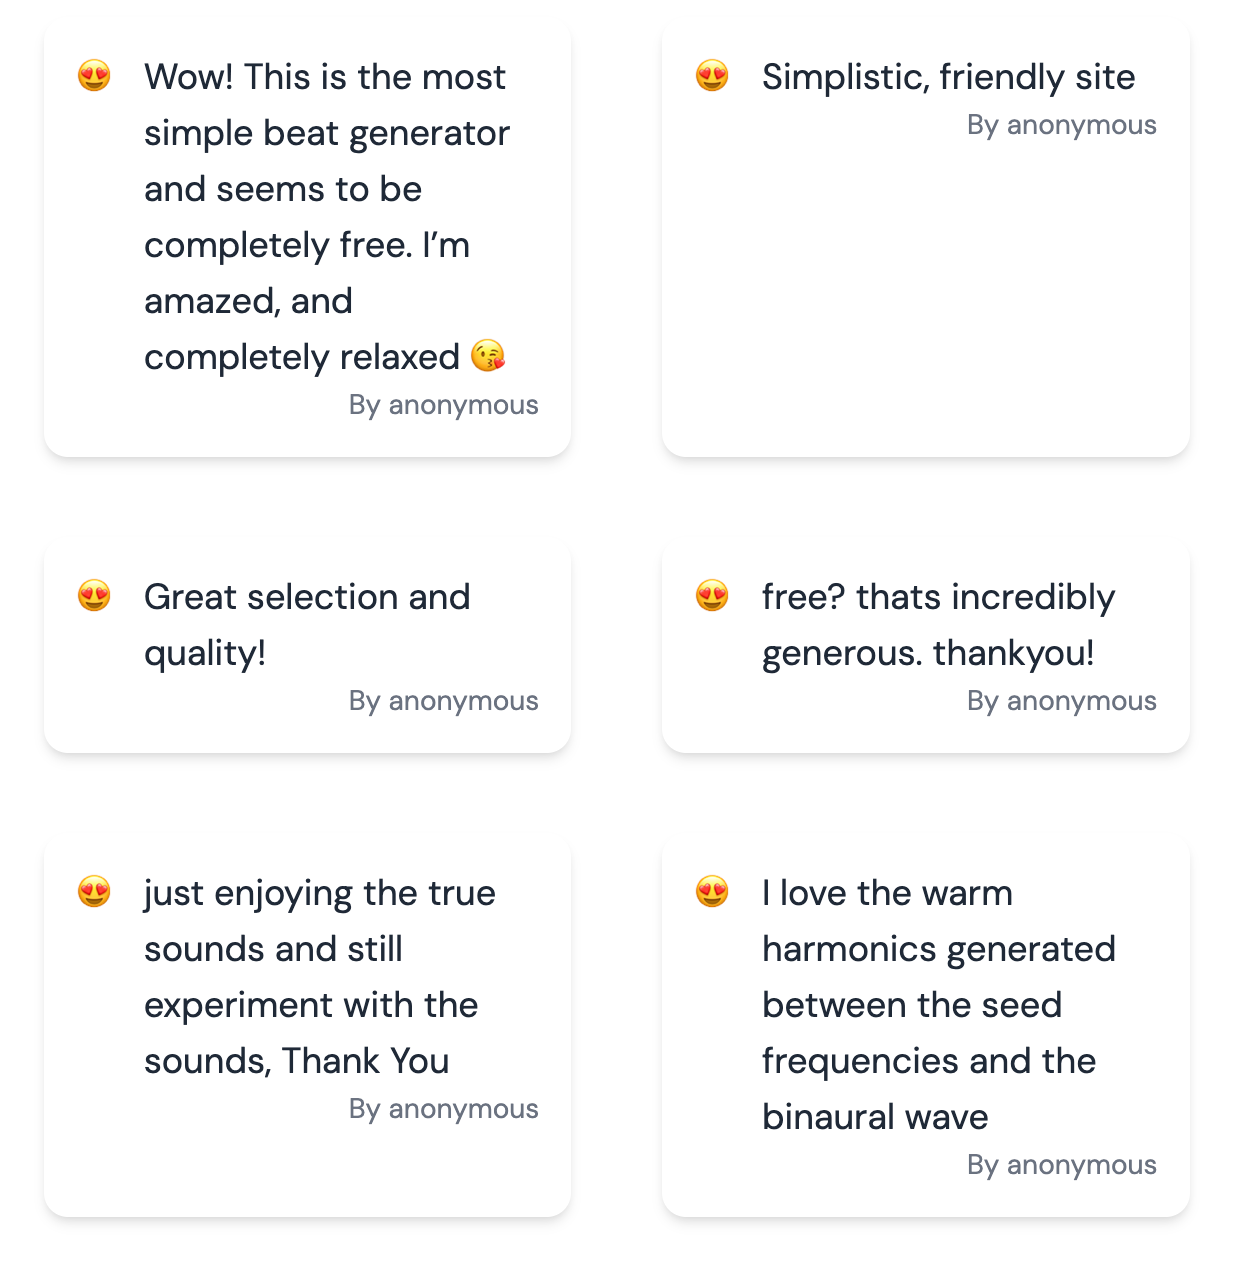Select the 'Wow! This is the most' review text

327,217
